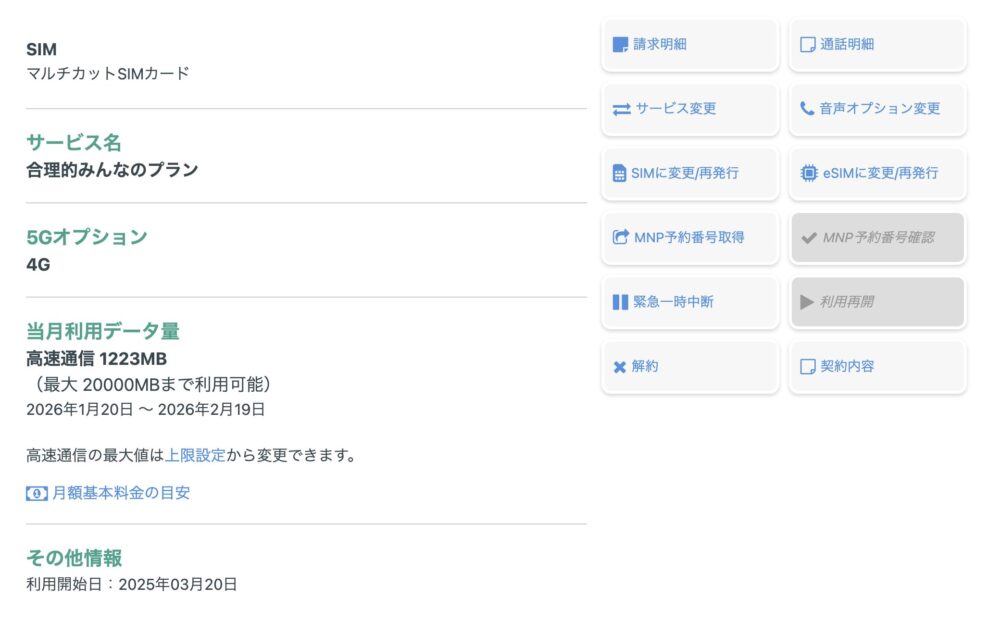Click the X icon beside 解約
This screenshot has width=1000, height=623.
[620, 367]
